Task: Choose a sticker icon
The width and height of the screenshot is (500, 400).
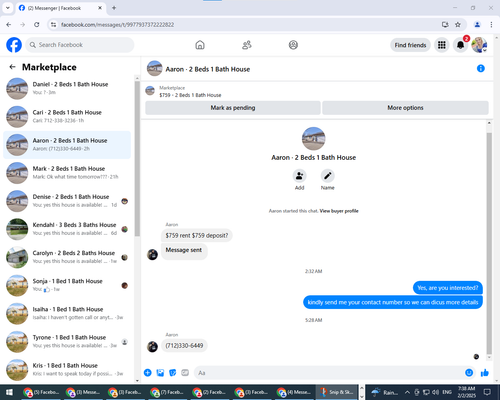Action: (173, 373)
